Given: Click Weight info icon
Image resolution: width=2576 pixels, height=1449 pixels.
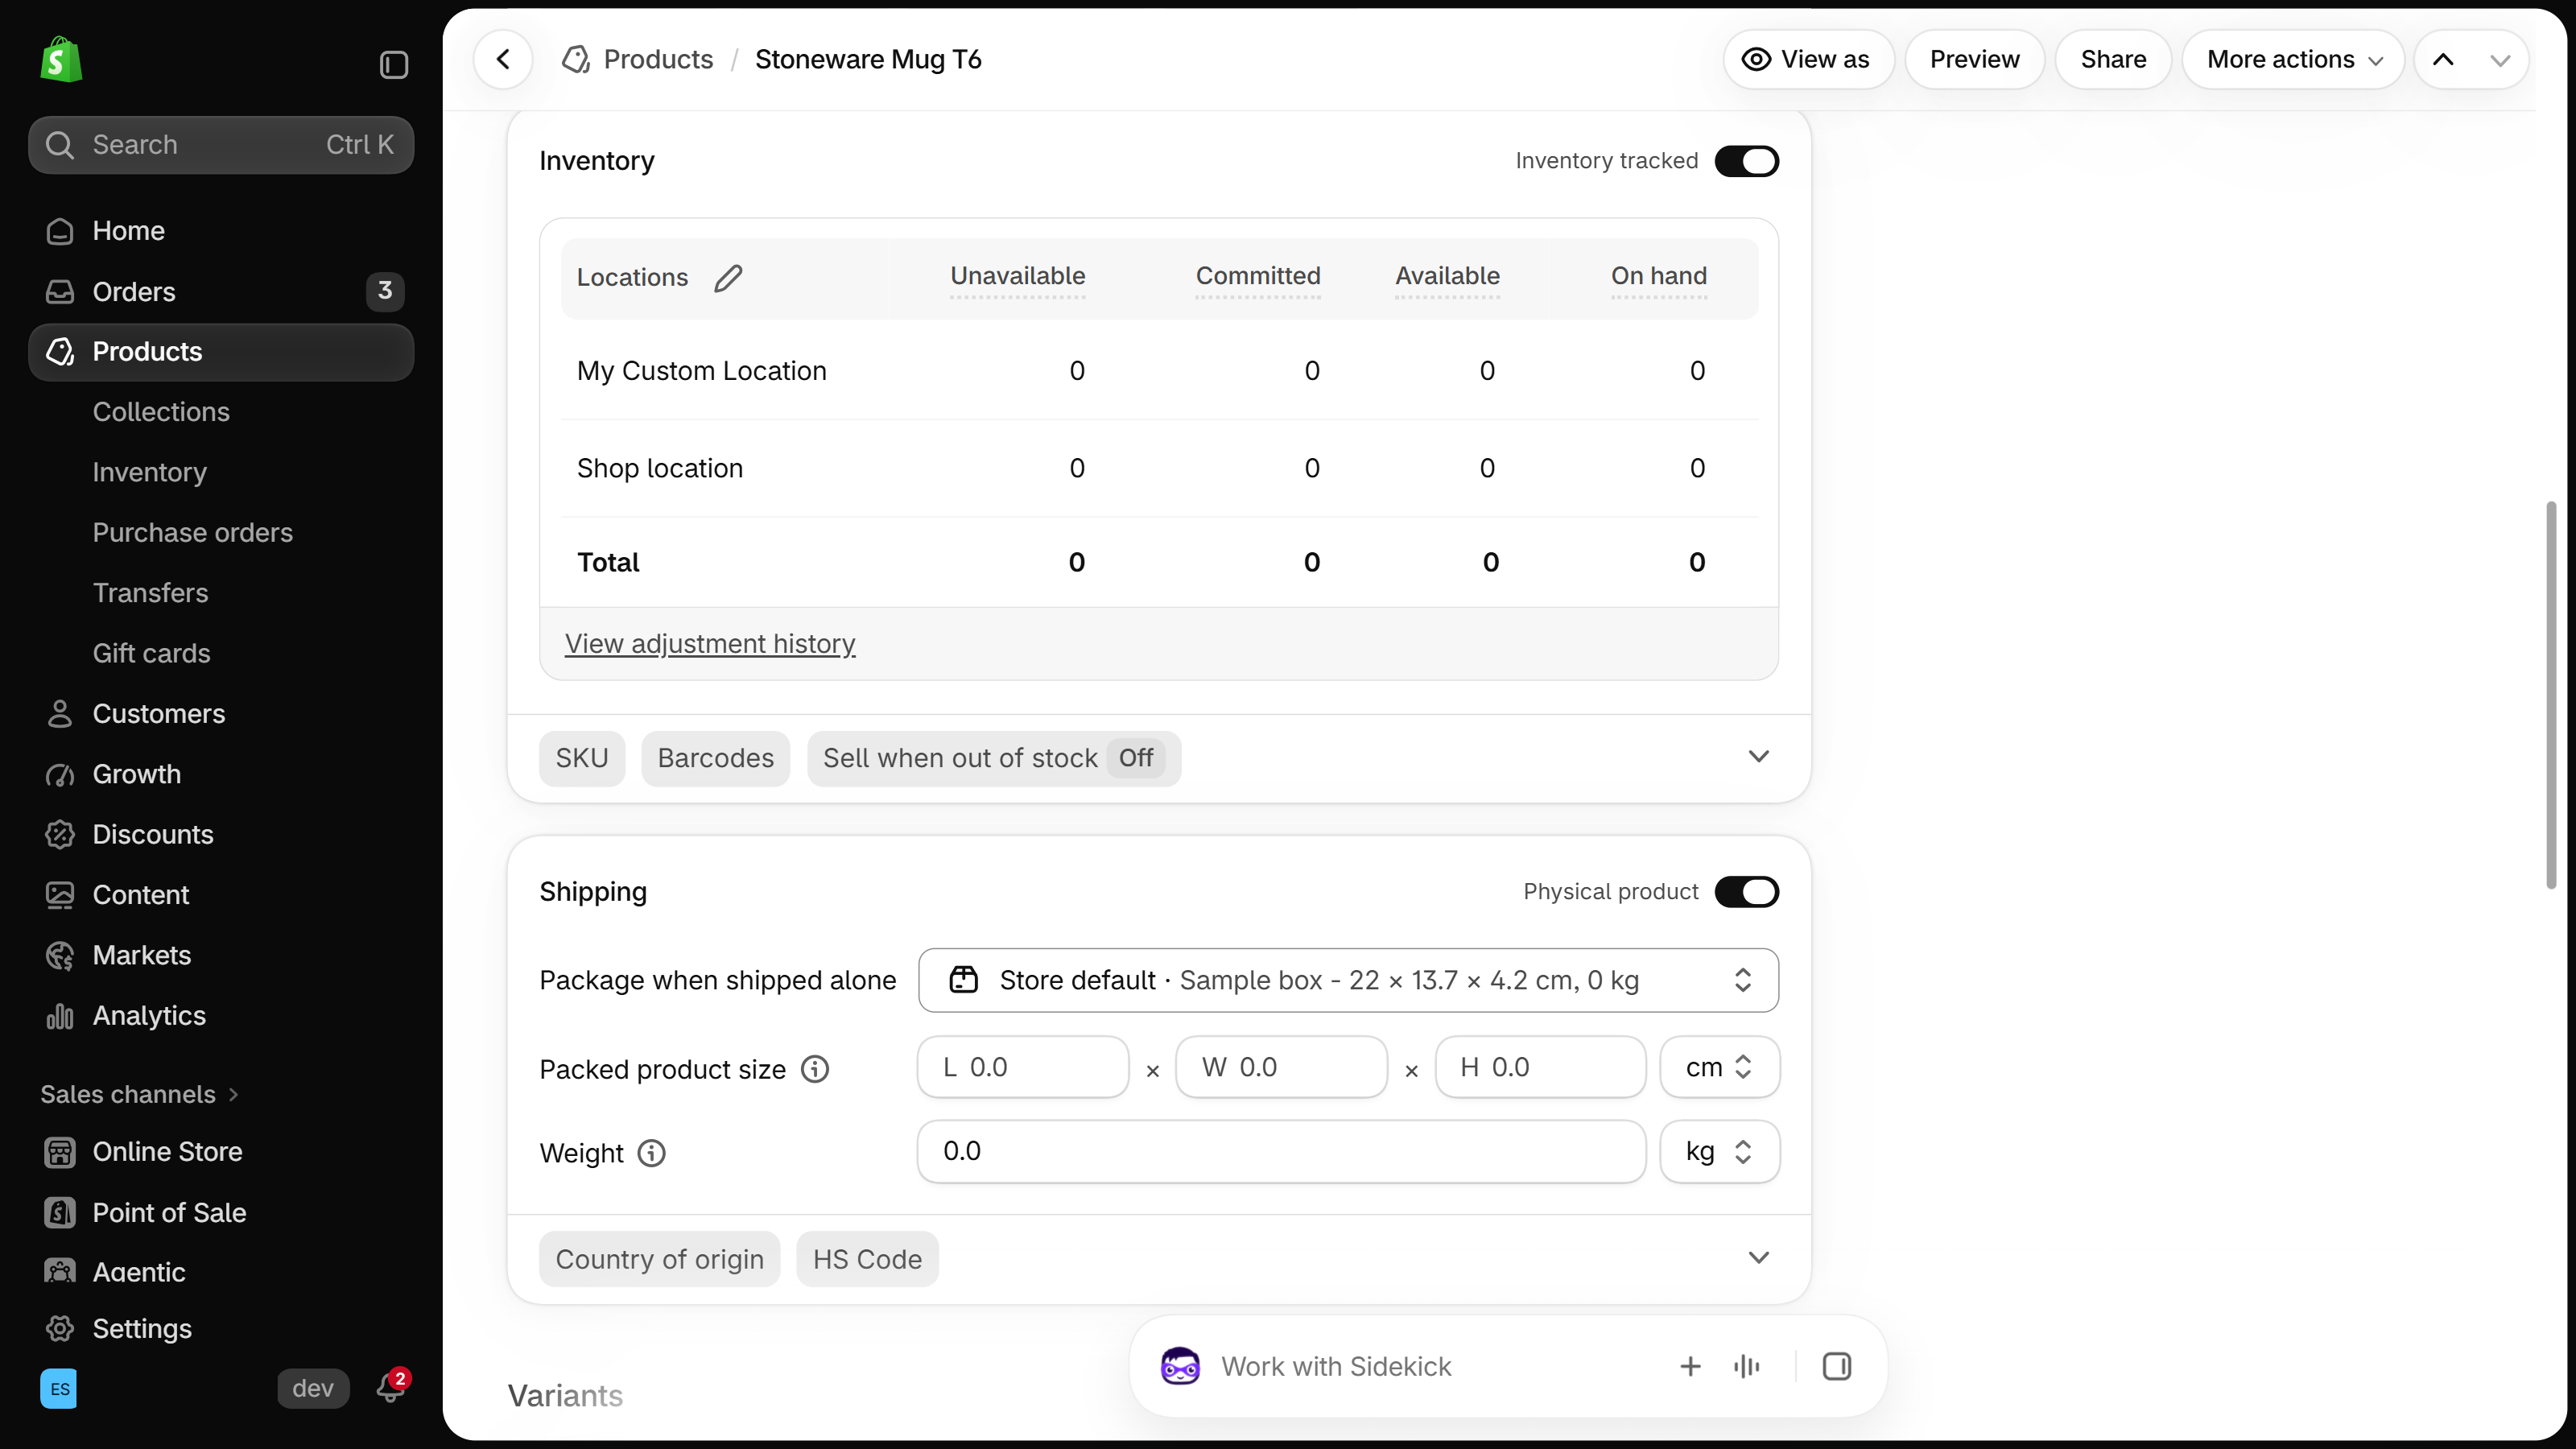Looking at the screenshot, I should 651,1153.
